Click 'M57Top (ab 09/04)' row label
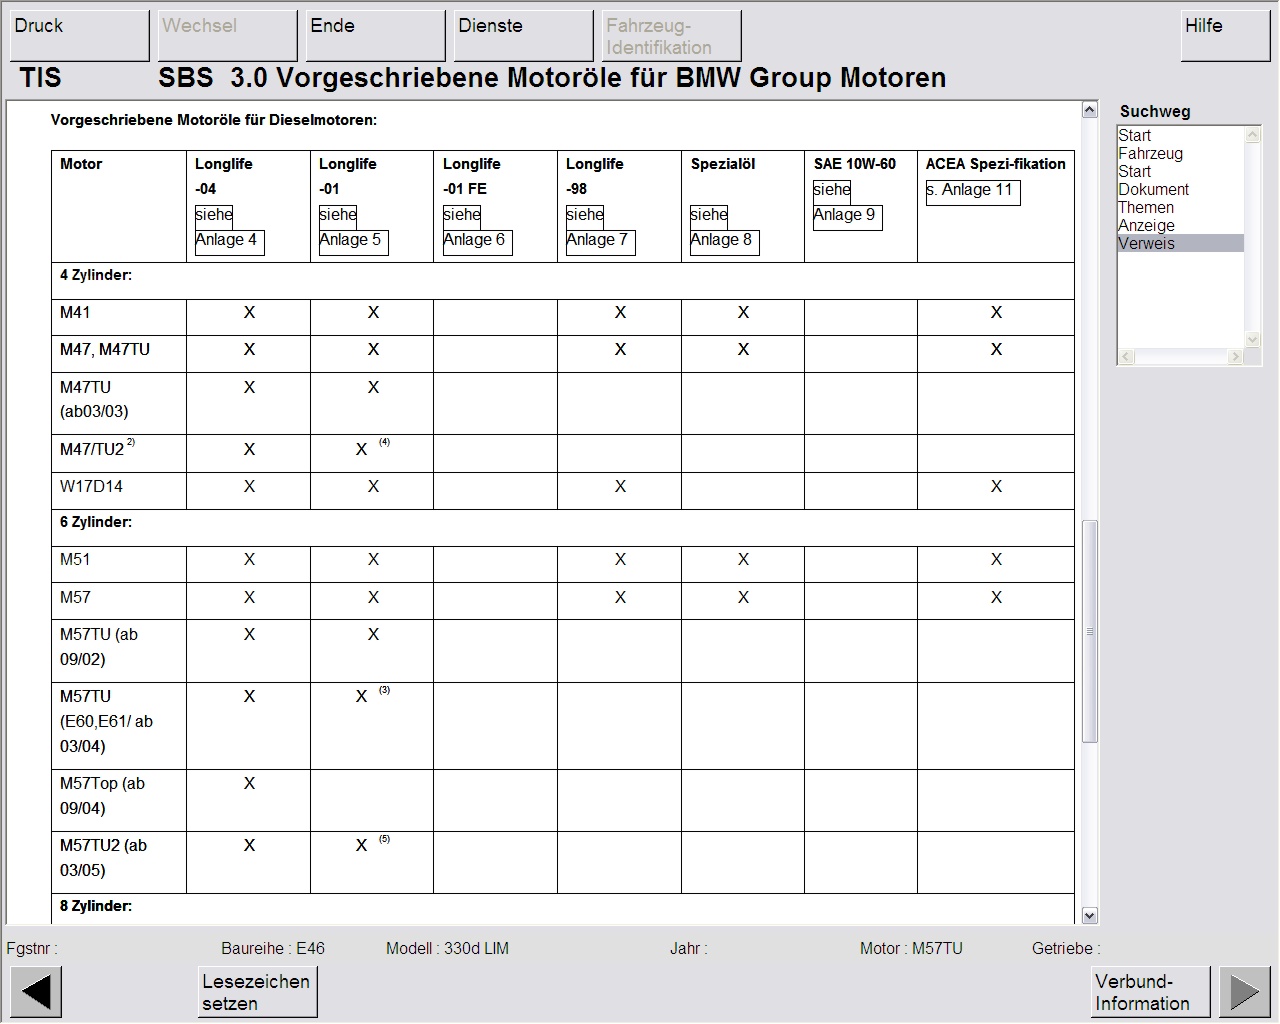 [102, 796]
